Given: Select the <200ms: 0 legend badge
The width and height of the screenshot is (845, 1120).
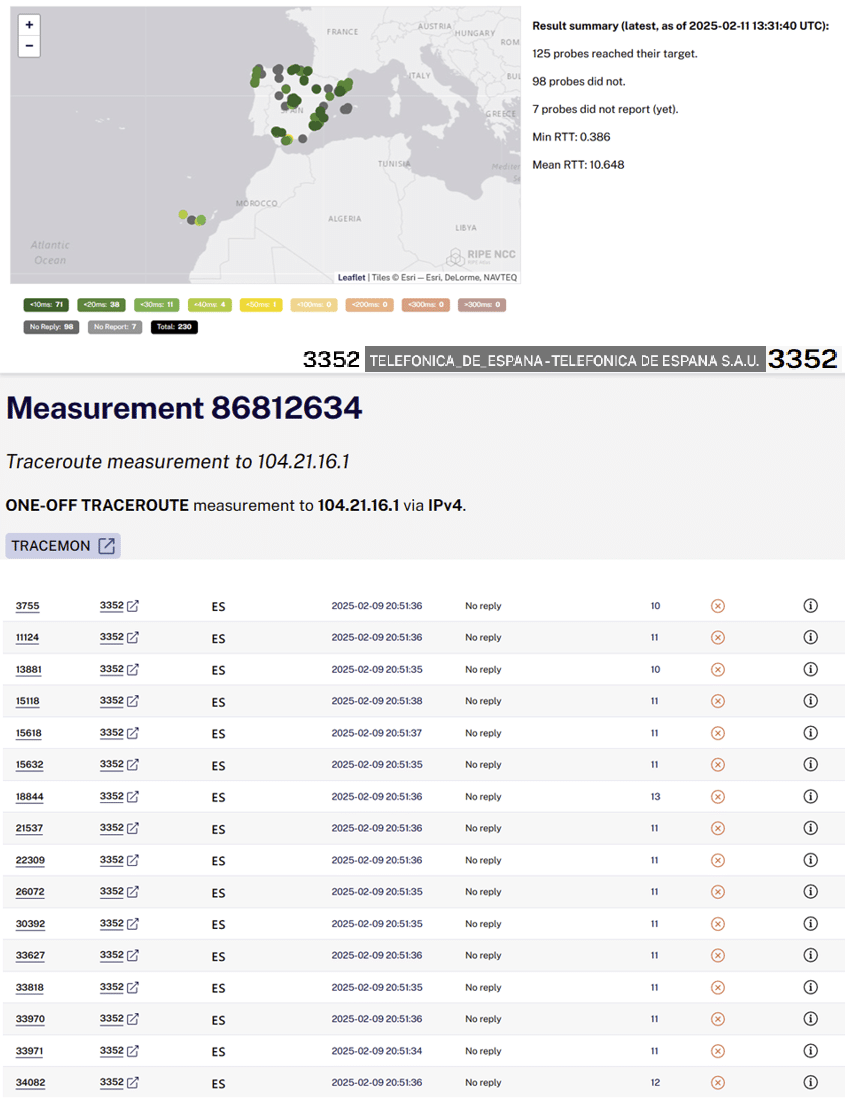Looking at the screenshot, I should (x=370, y=305).
